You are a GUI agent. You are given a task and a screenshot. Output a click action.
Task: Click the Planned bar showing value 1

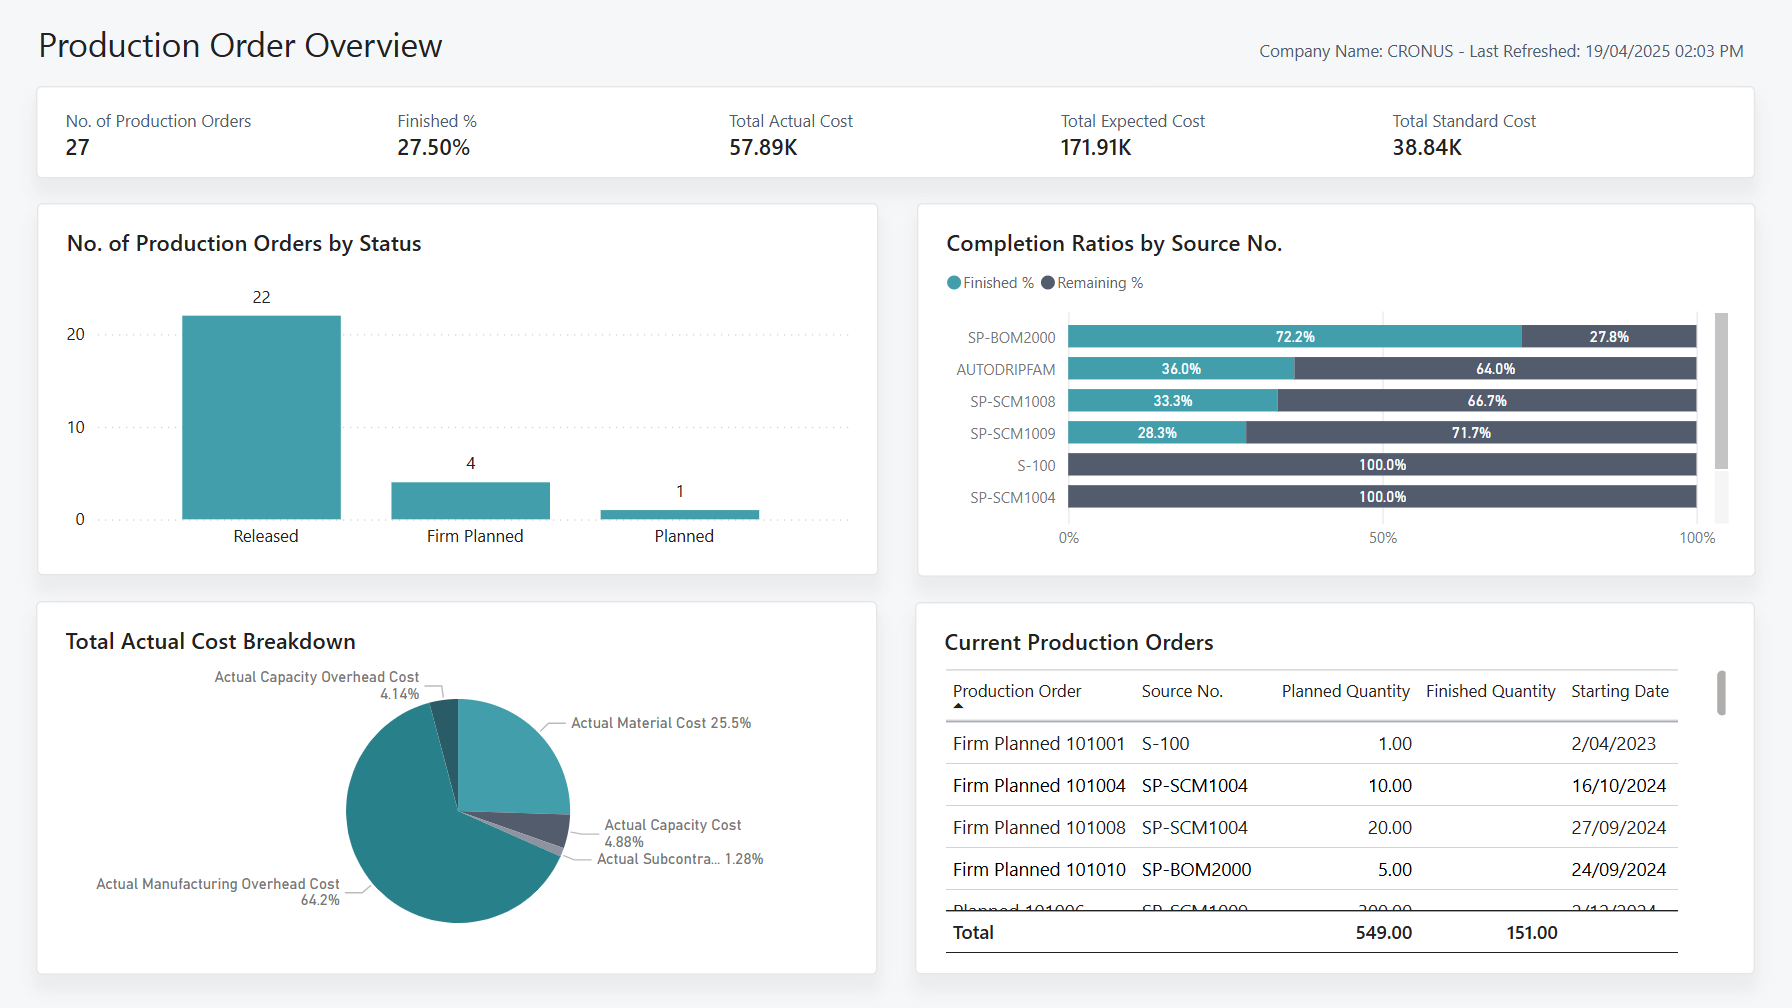(679, 513)
